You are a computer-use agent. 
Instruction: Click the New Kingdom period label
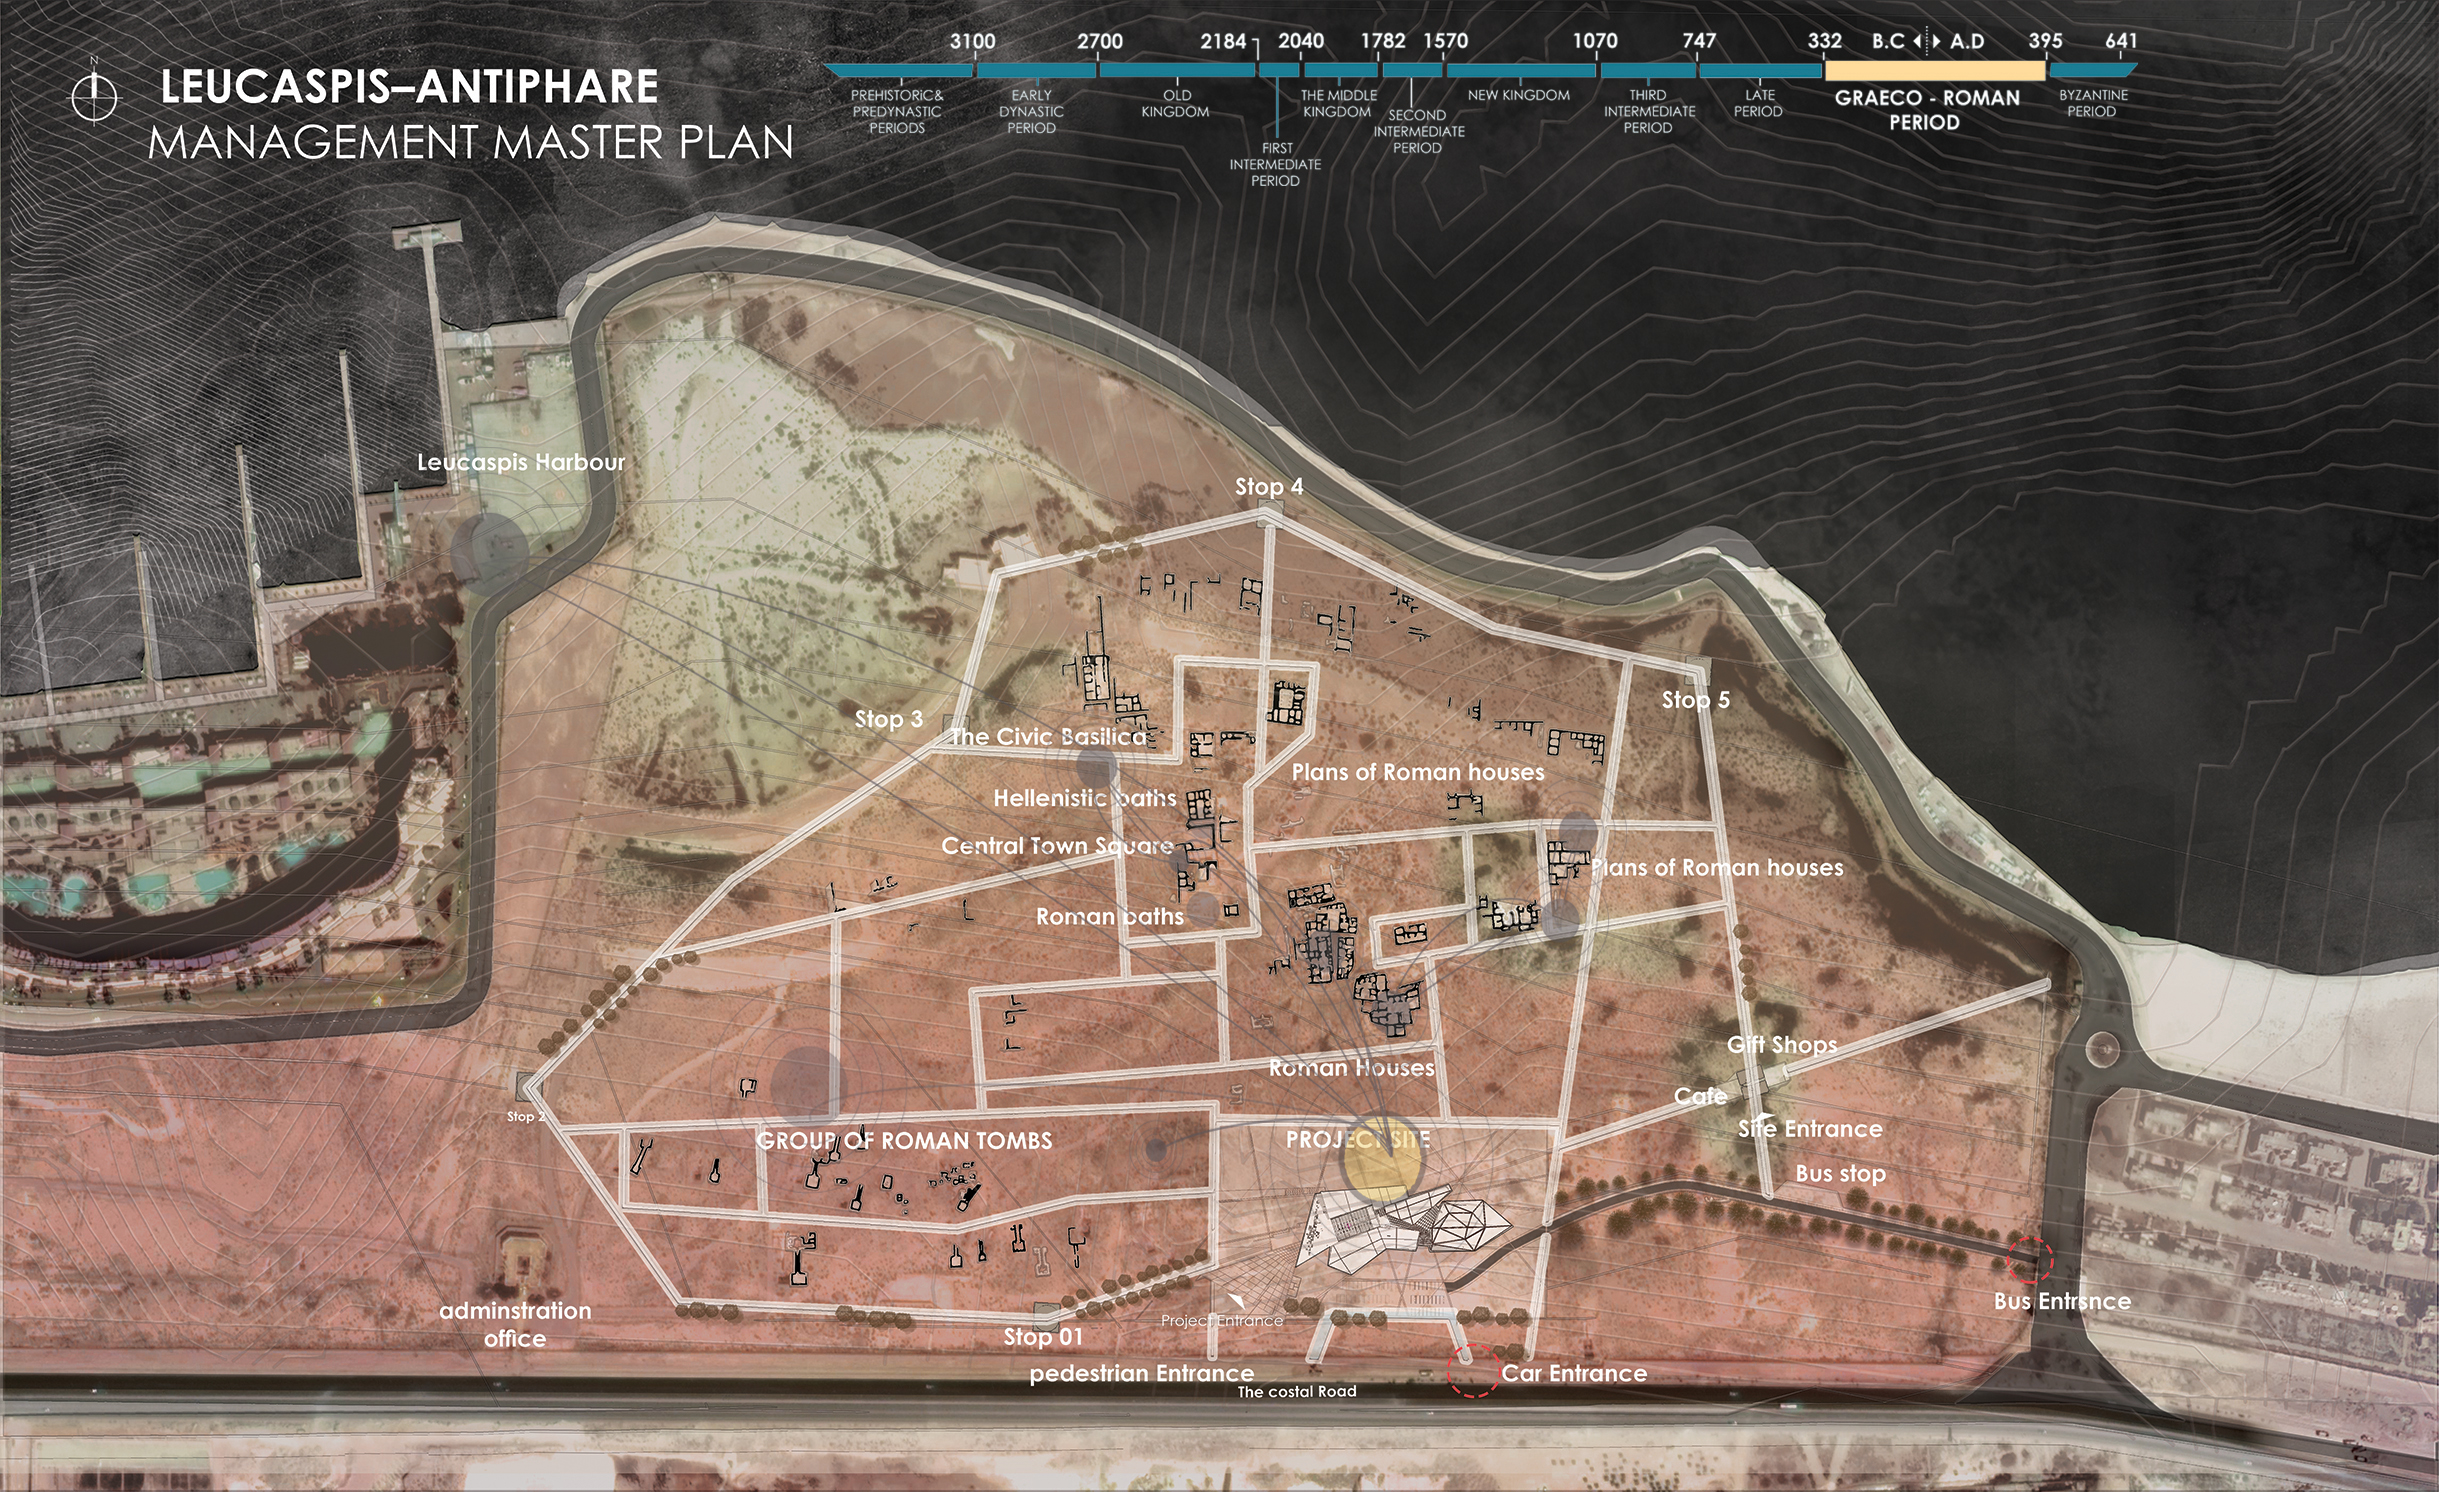tap(1518, 95)
